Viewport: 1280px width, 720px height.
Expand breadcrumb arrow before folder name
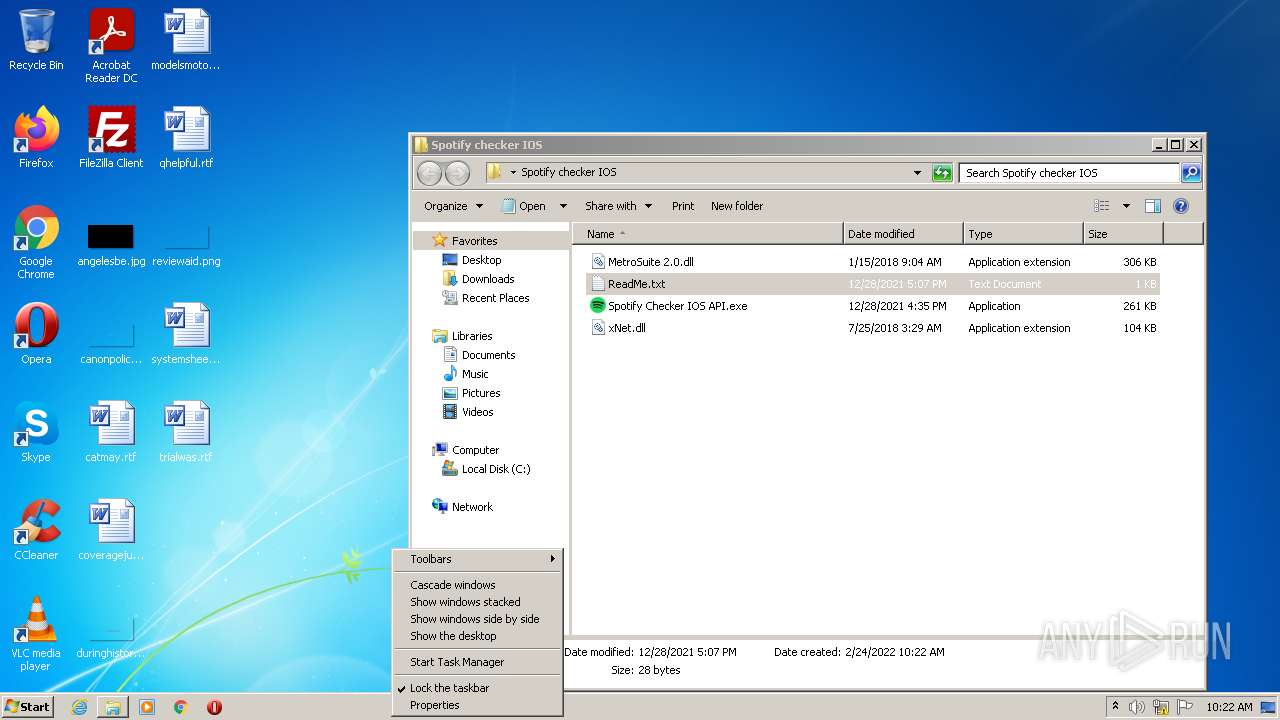point(513,173)
